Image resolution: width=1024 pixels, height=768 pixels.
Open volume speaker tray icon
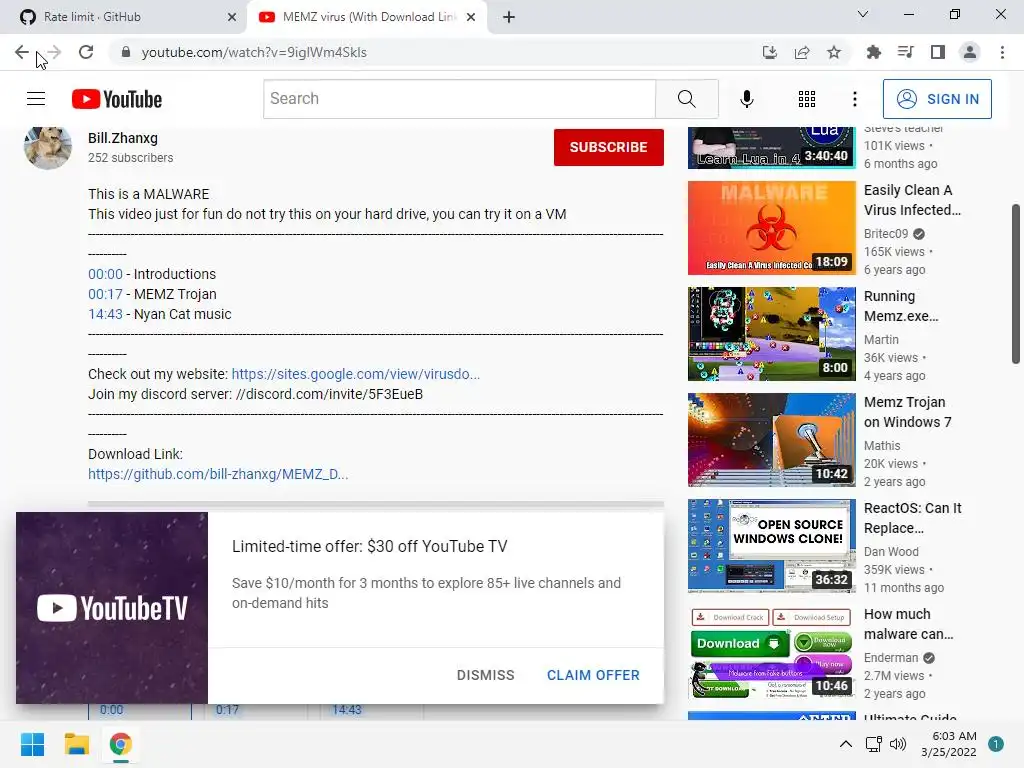point(899,744)
